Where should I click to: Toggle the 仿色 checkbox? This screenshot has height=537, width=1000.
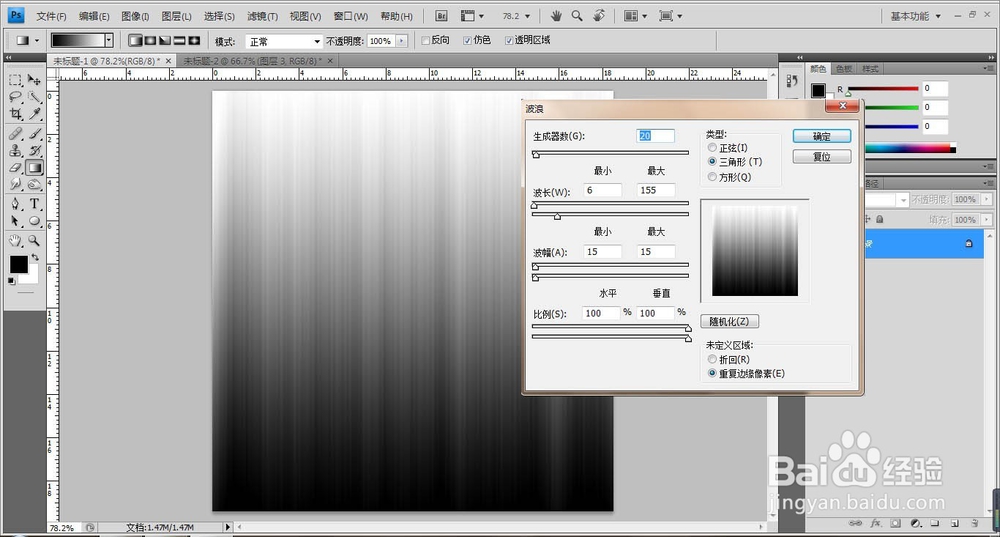click(x=467, y=41)
